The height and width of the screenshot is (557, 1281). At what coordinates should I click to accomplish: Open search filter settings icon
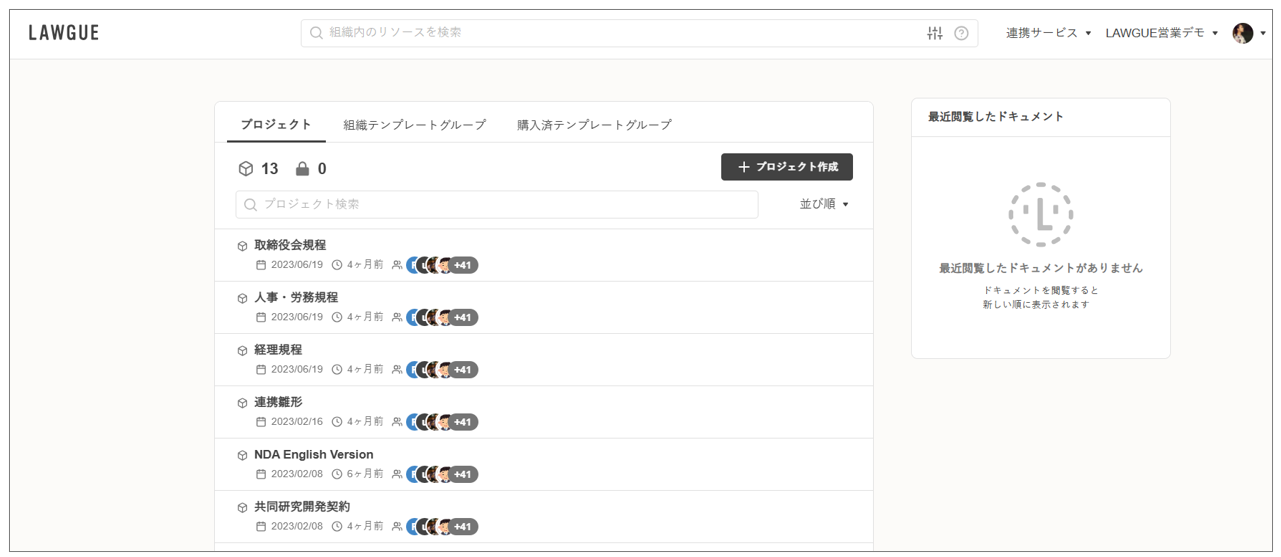[x=935, y=33]
